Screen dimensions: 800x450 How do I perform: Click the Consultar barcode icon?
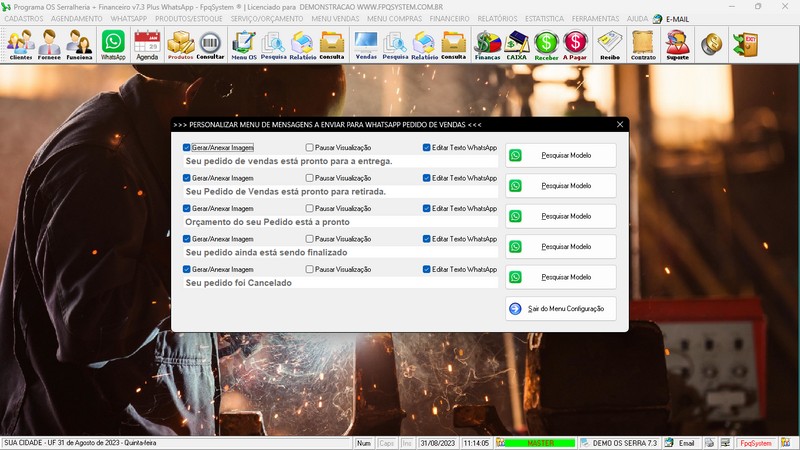click(x=210, y=45)
